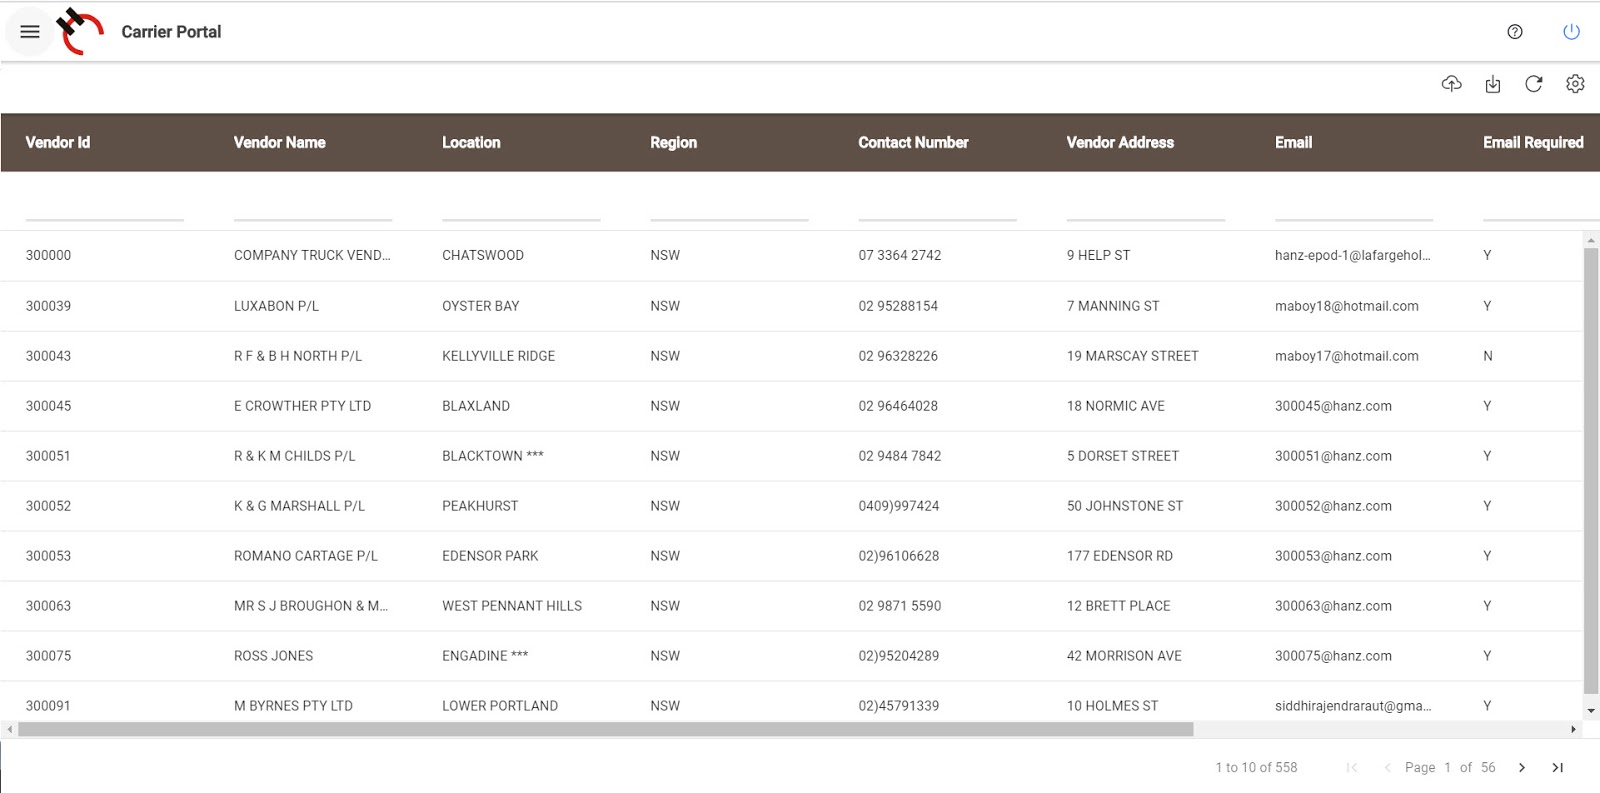Viewport: 1600px width, 793px height.
Task: Click contact number 0409)997424
Action: click(899, 506)
